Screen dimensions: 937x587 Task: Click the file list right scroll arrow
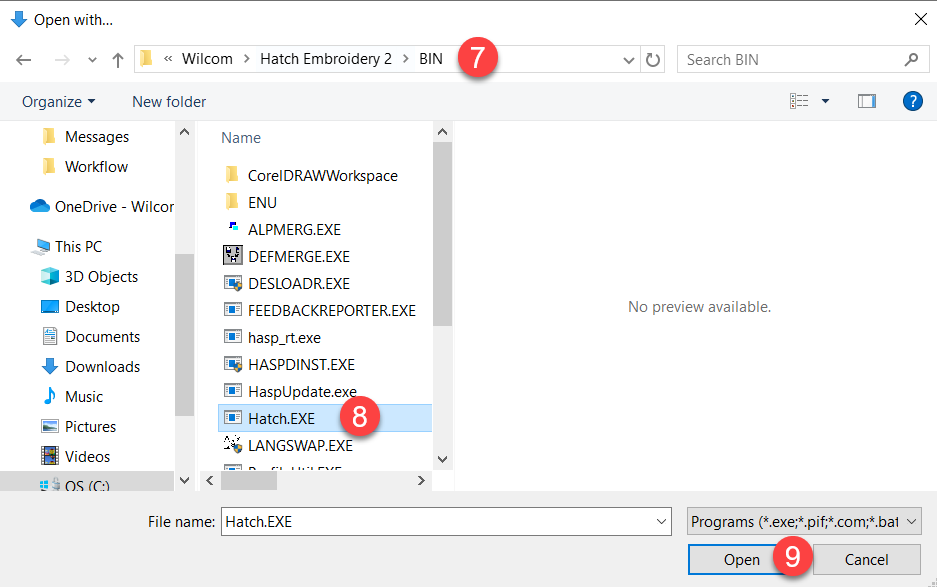[x=421, y=481]
